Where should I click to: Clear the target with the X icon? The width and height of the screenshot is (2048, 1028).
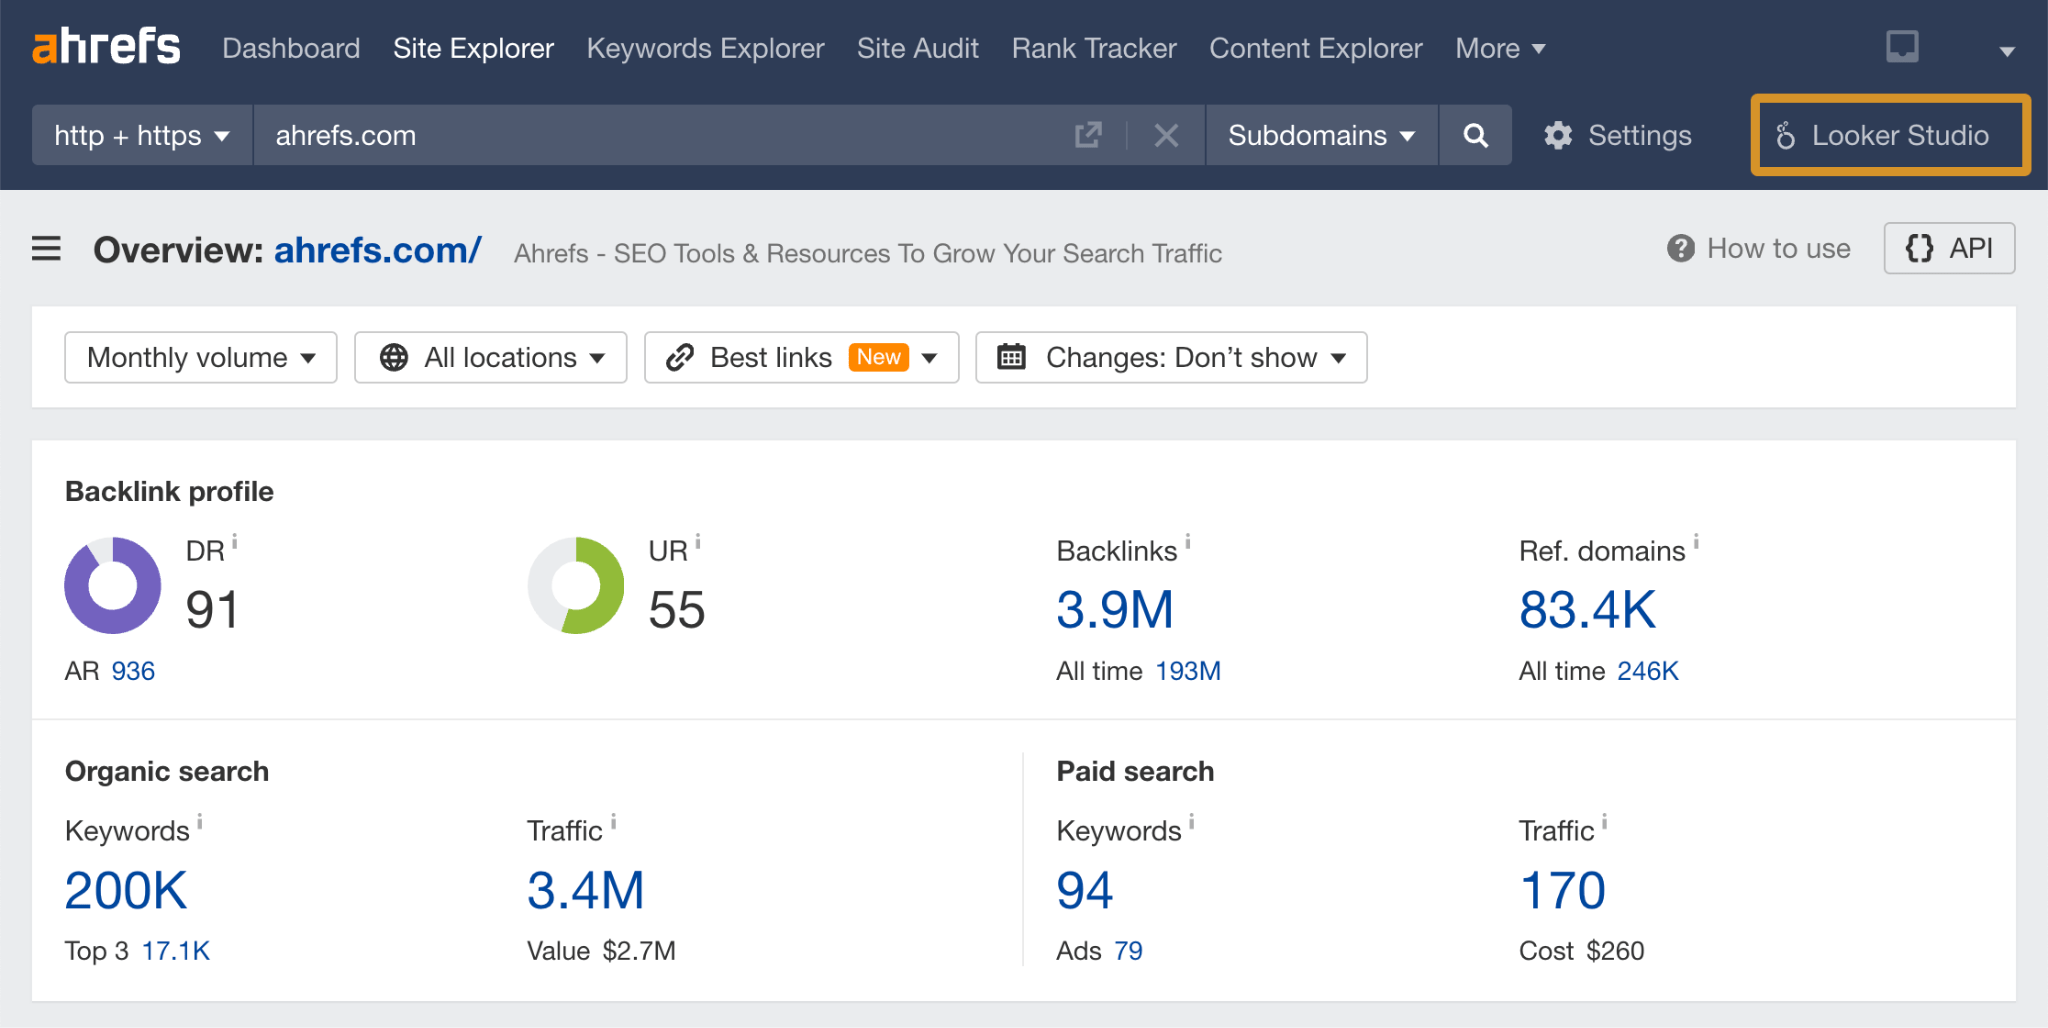point(1166,135)
